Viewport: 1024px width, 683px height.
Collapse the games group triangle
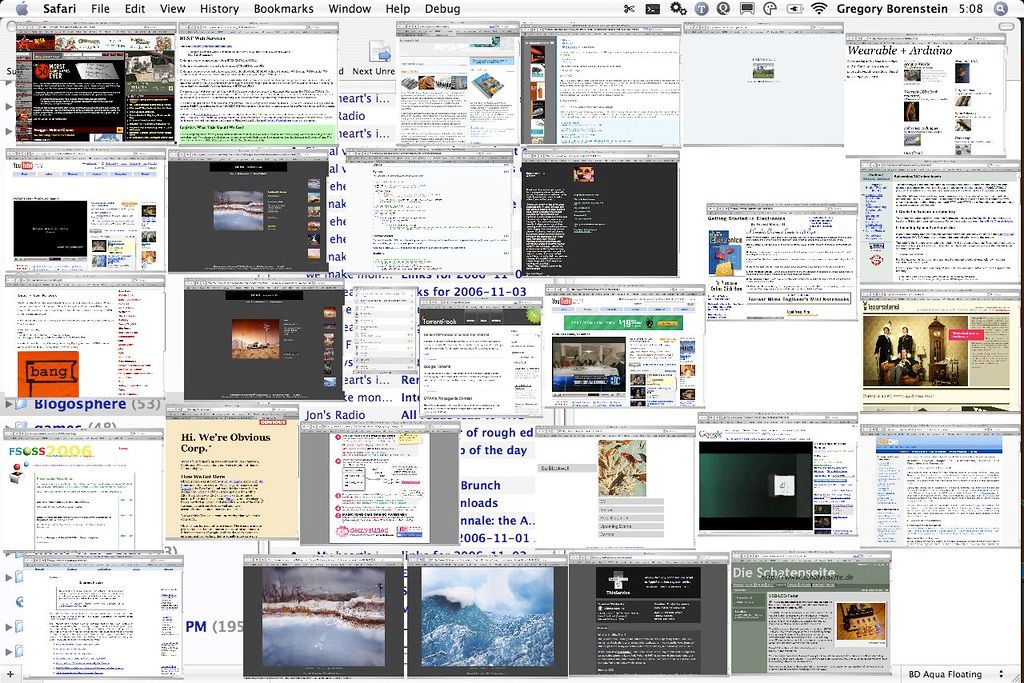tap(7, 426)
